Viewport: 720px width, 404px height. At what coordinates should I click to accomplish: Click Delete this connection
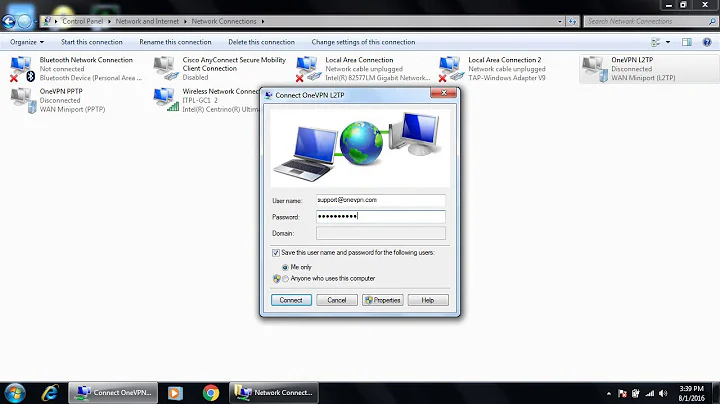[x=261, y=42]
